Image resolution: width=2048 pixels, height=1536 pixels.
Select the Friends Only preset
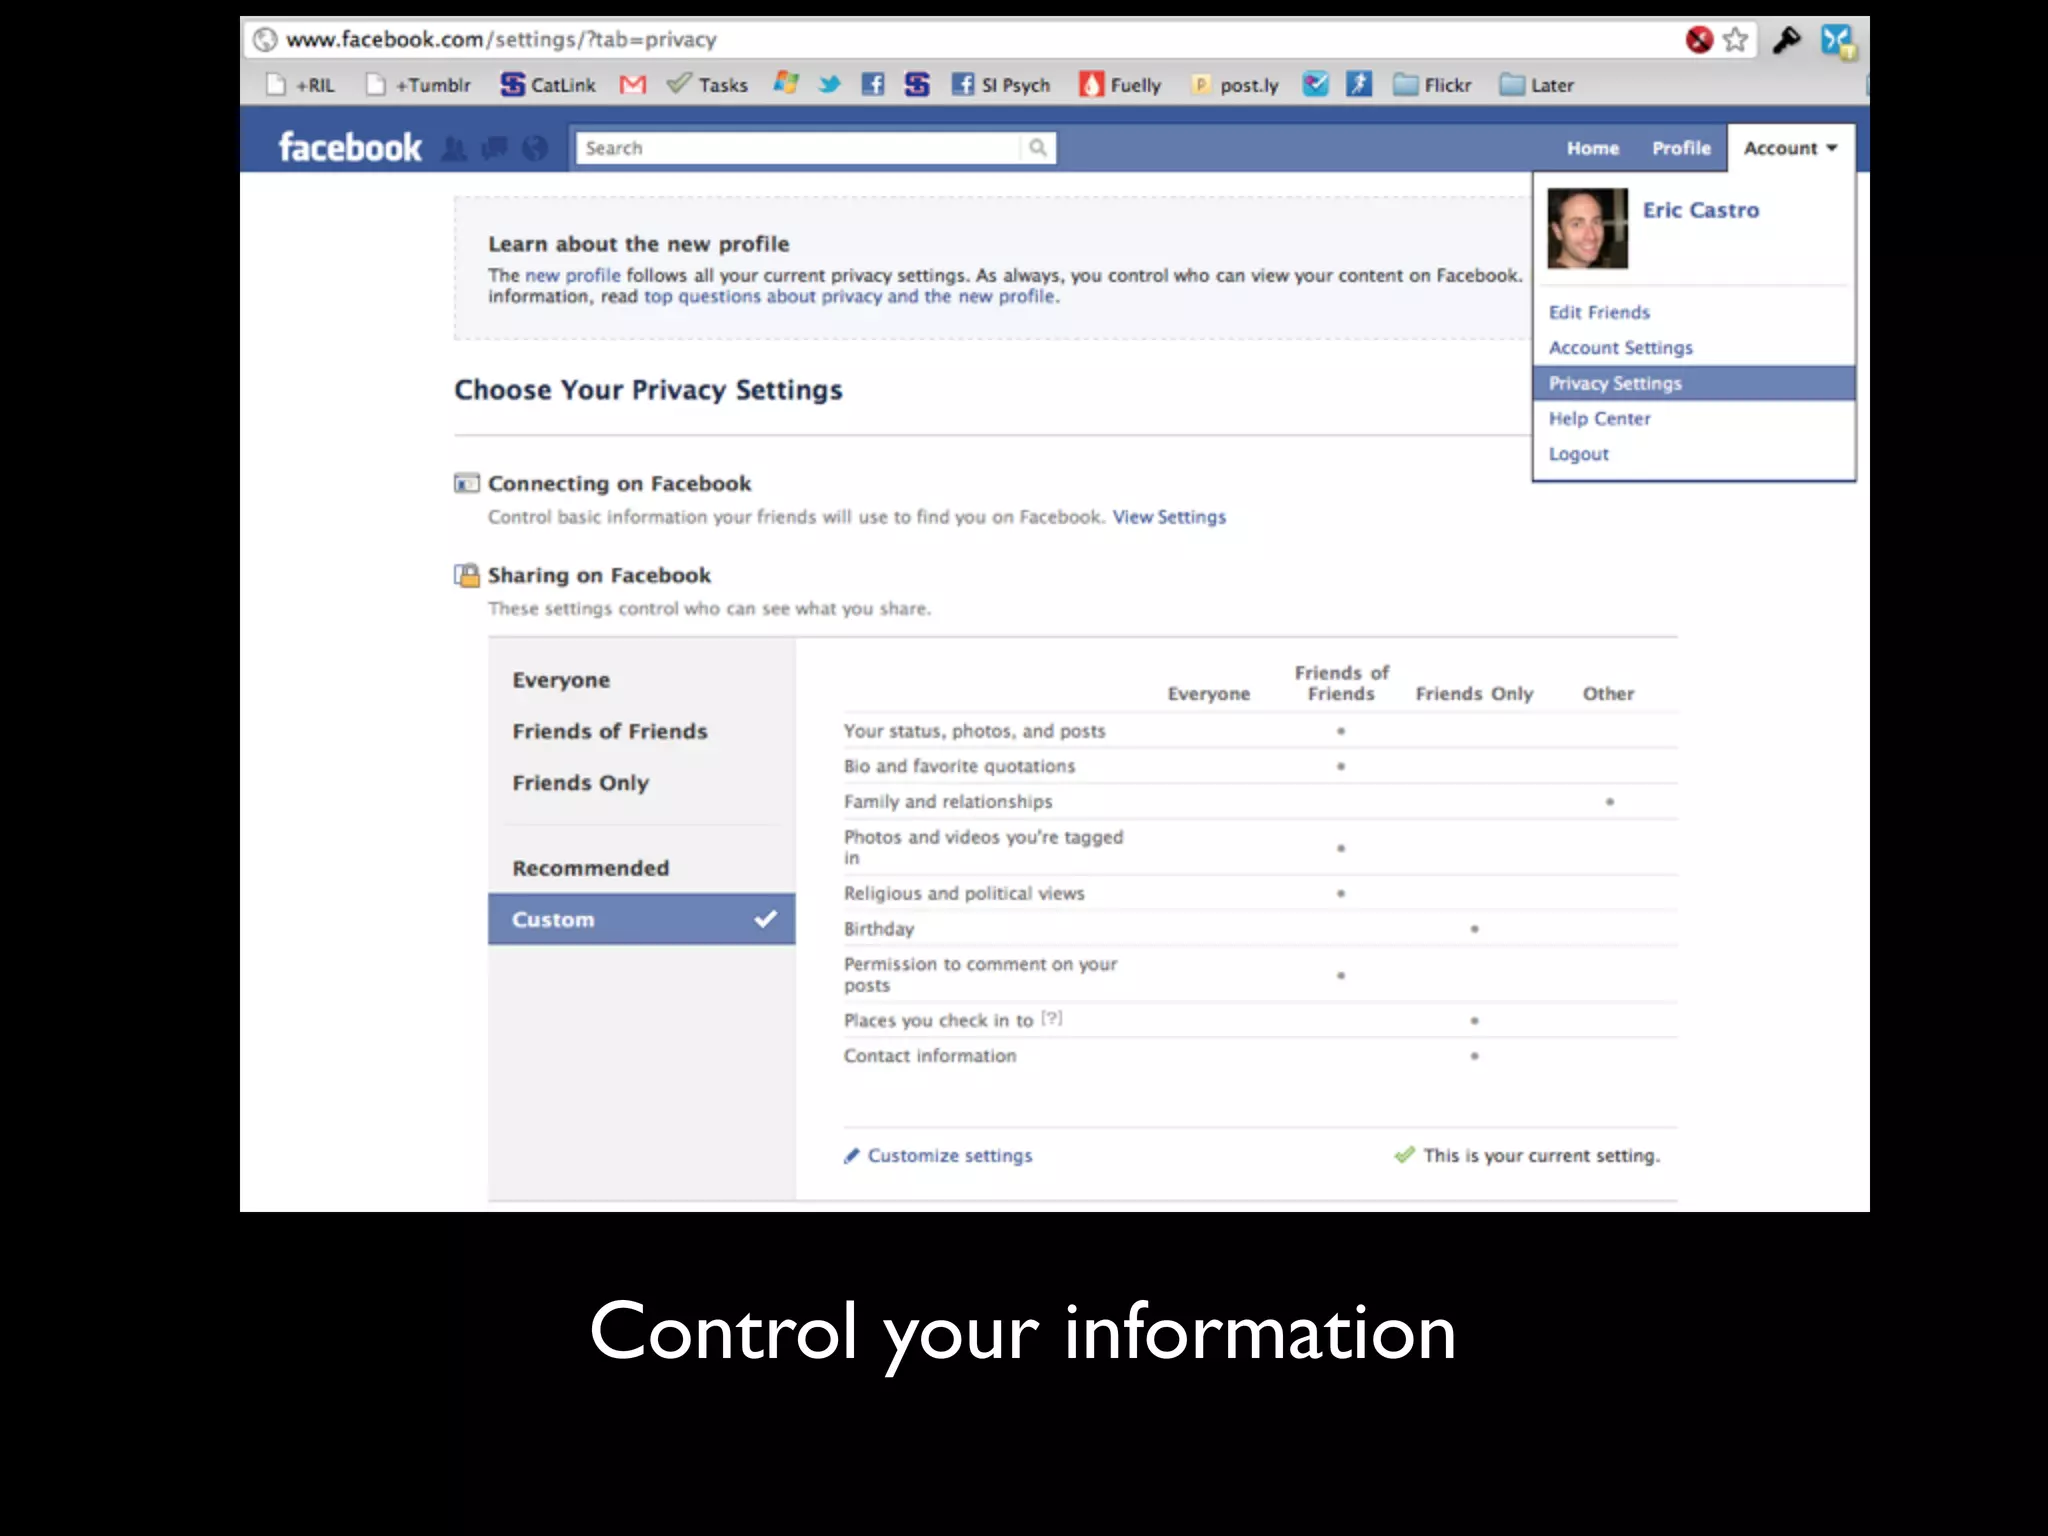(x=641, y=783)
